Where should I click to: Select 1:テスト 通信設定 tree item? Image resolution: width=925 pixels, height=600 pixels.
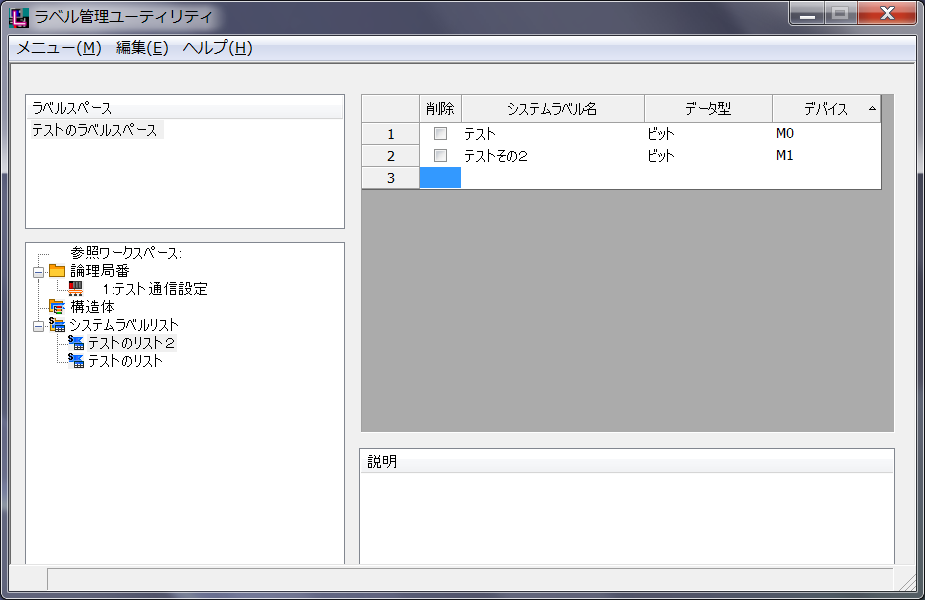pos(155,288)
